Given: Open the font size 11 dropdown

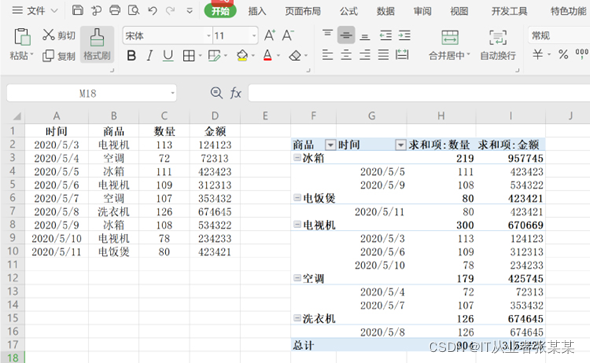Looking at the screenshot, I should pos(254,36).
